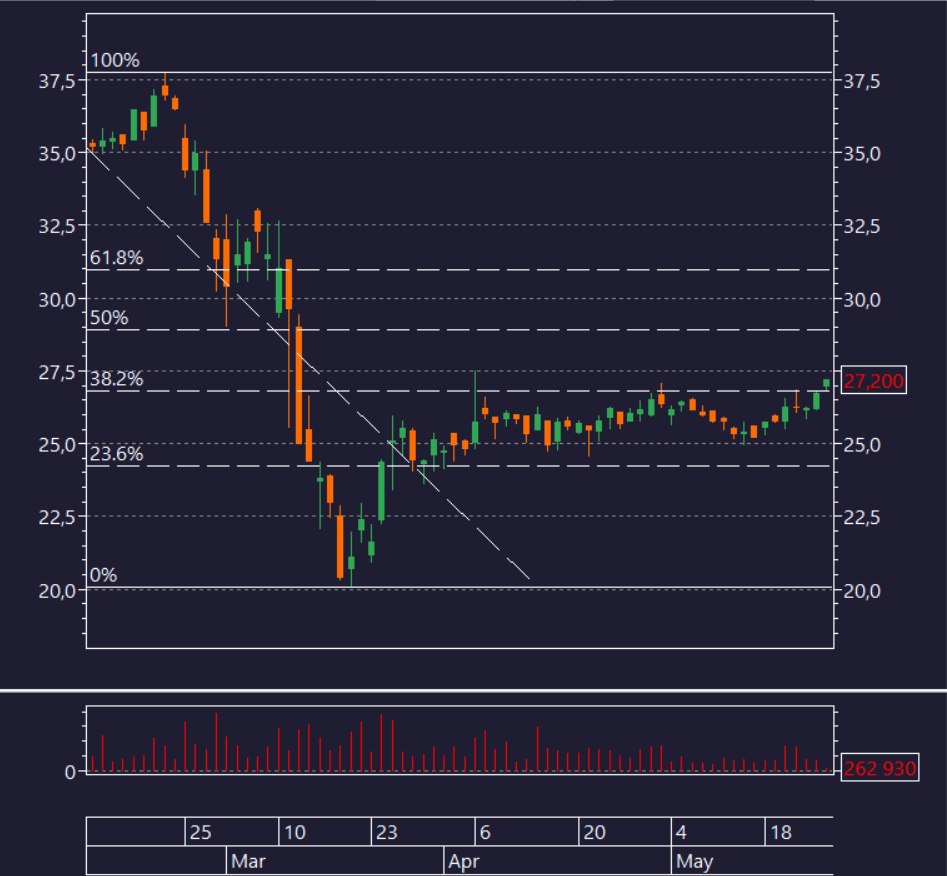Click the 20,0 label on left price axis

[x=57, y=591]
